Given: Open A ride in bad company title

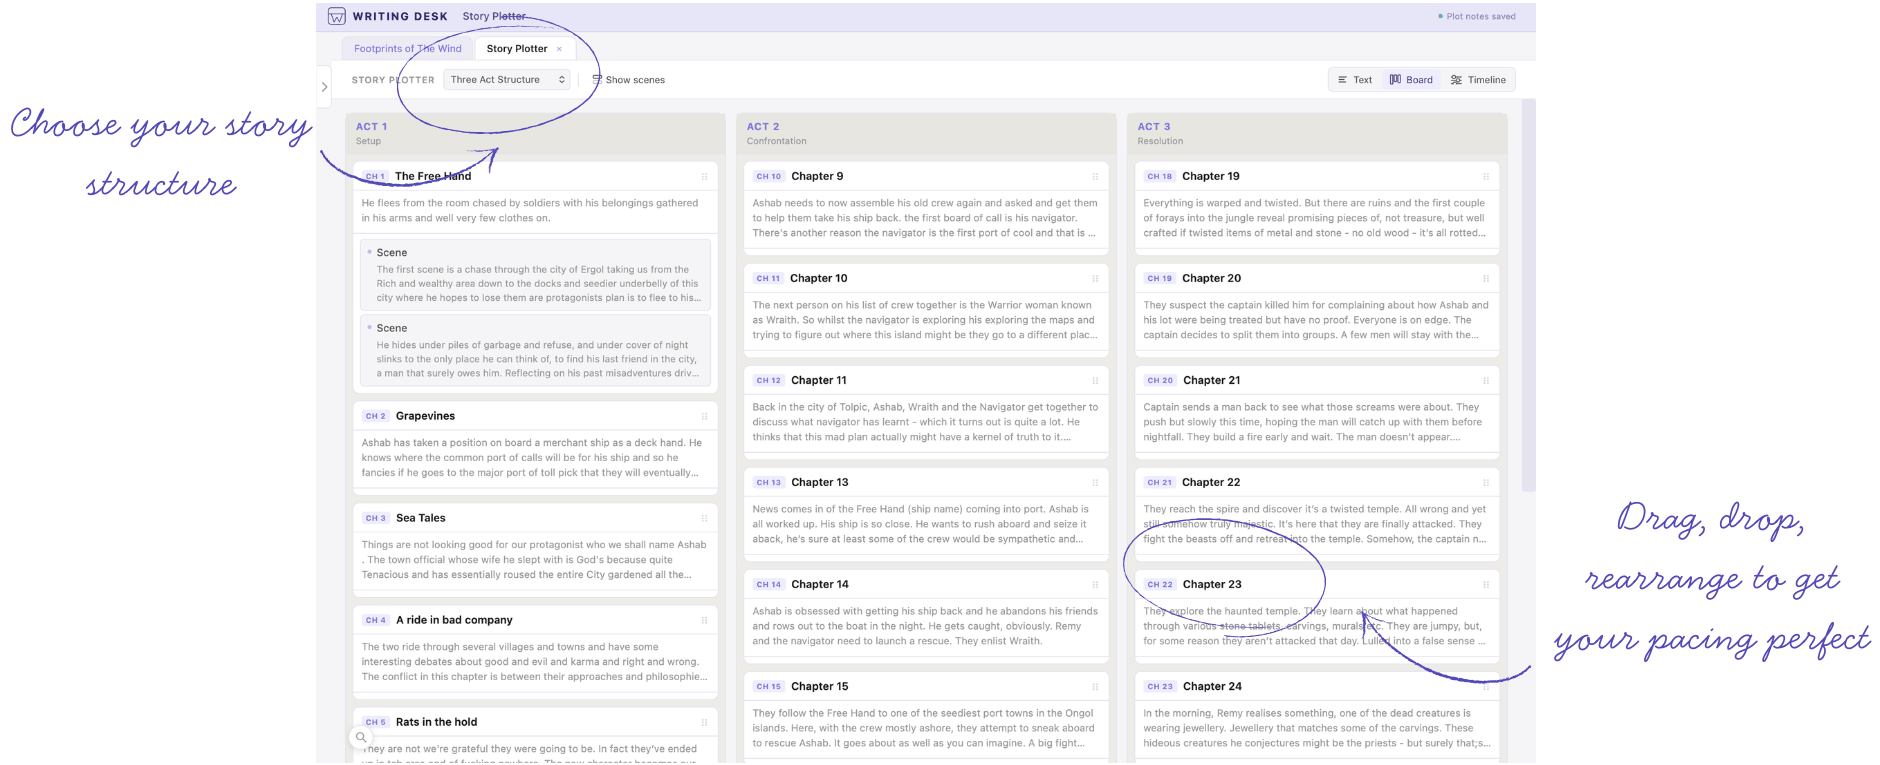Looking at the screenshot, I should click(454, 620).
